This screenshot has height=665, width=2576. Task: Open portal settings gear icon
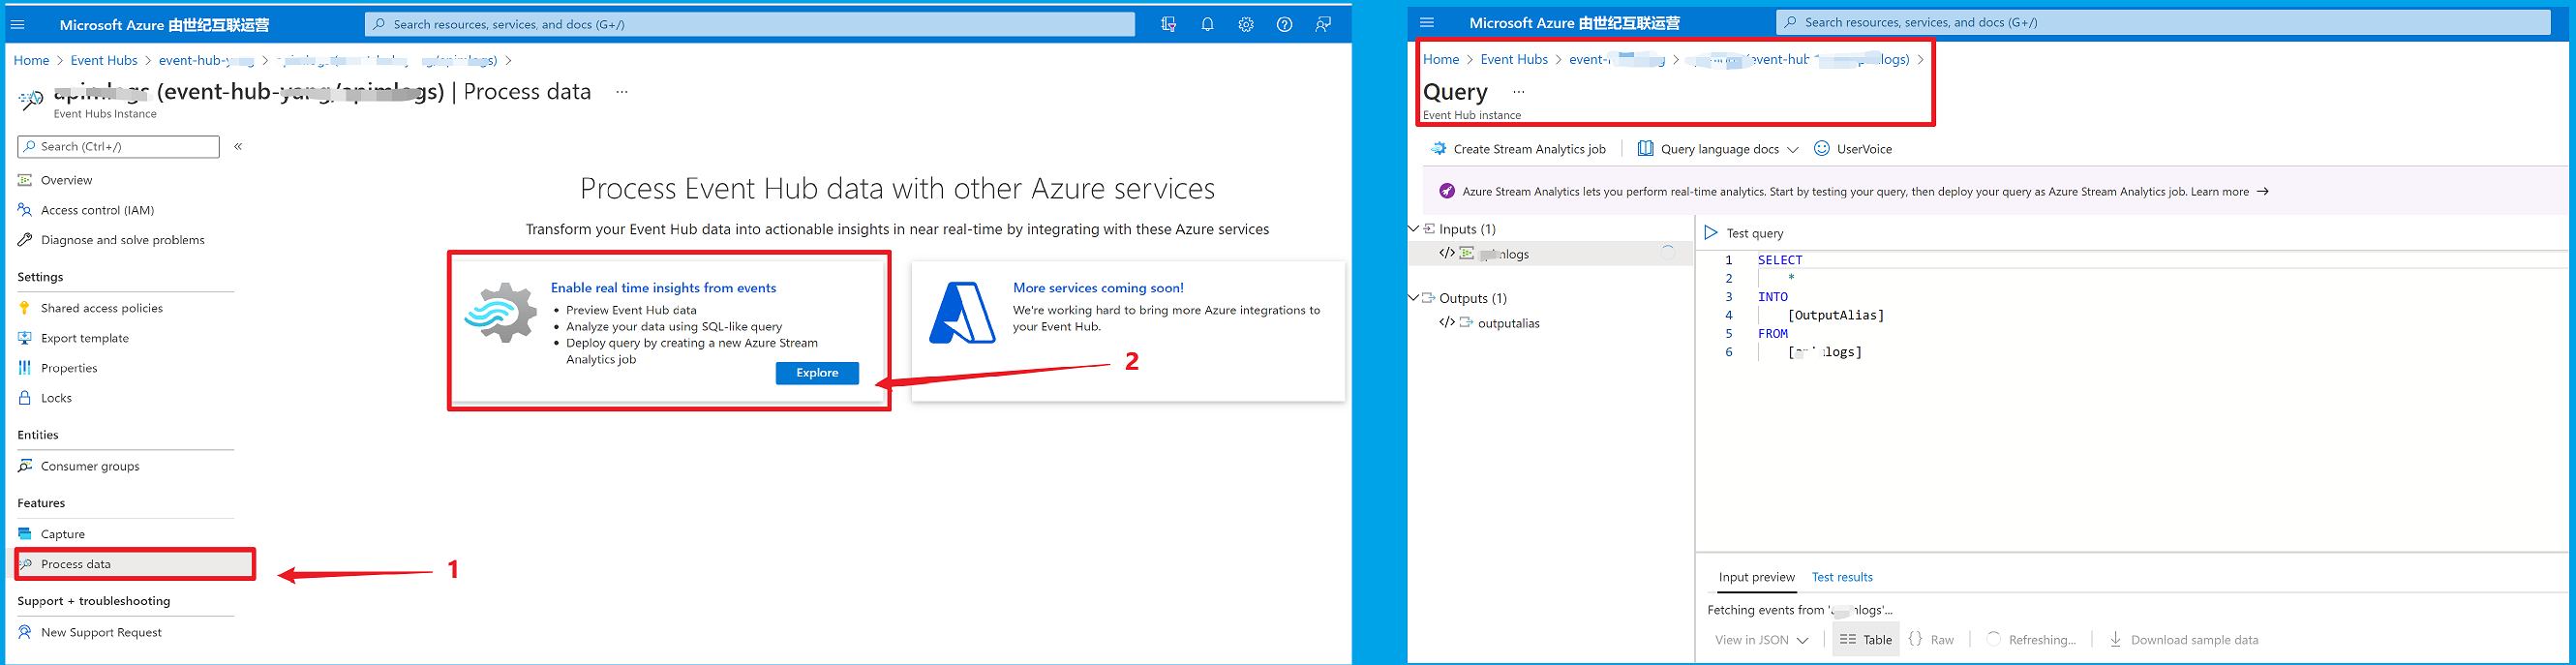[x=1245, y=24]
